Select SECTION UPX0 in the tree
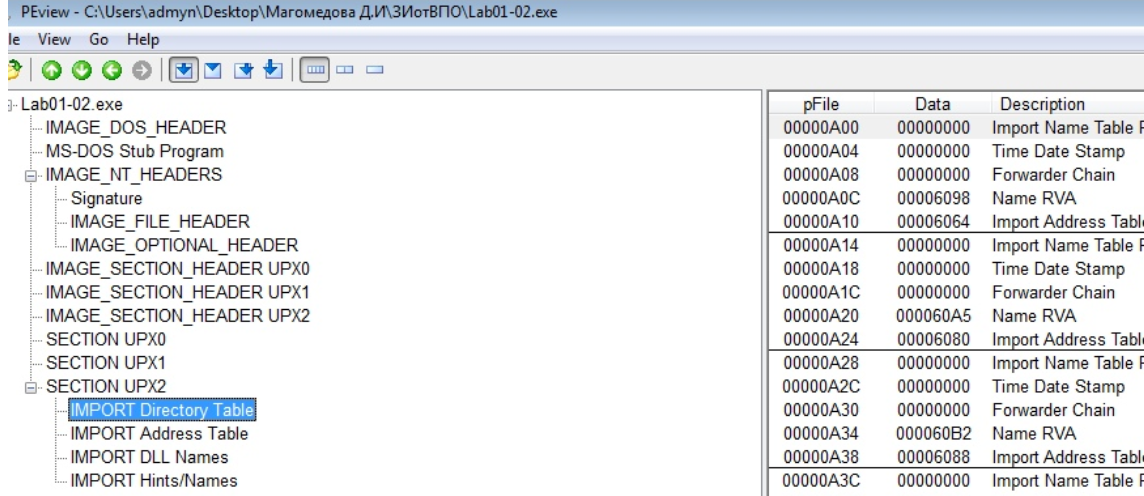Screen dimensions: 1144x496 coord(106,339)
